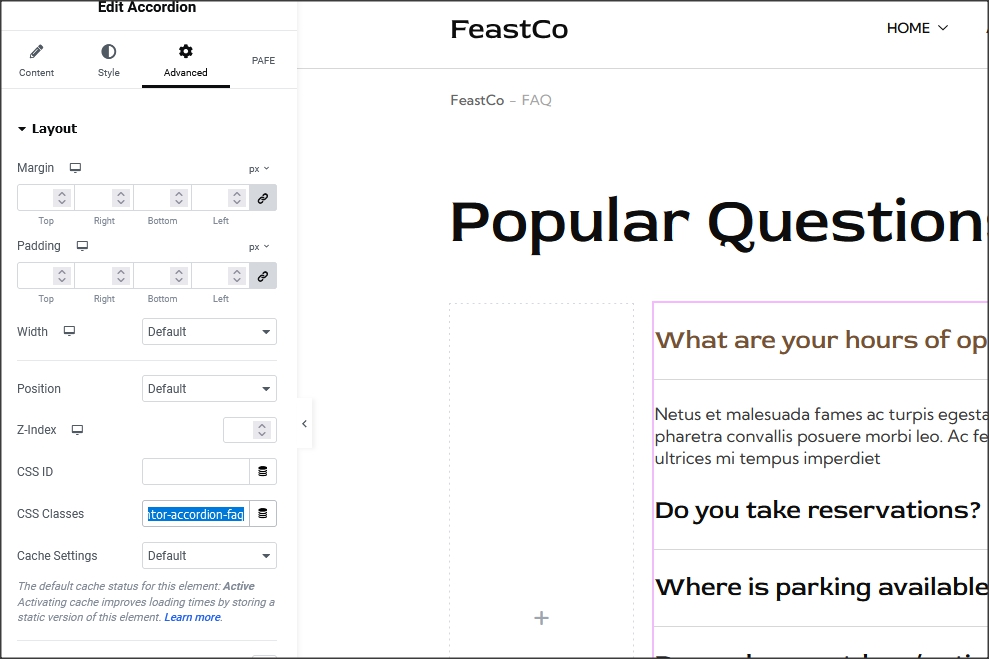Image resolution: width=989 pixels, height=659 pixels.
Task: Click Margin responsive device icon
Action: pos(75,168)
